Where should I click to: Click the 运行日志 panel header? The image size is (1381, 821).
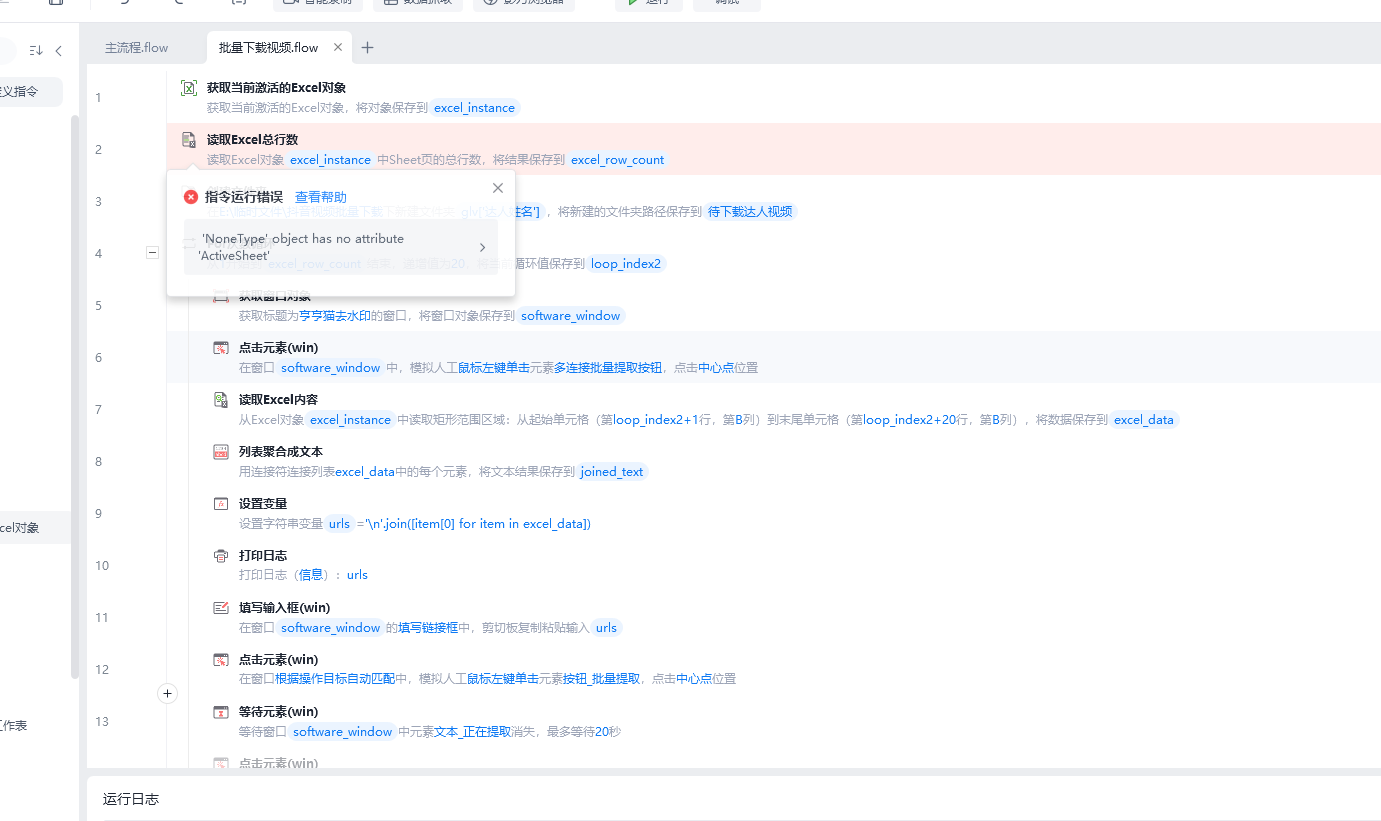(x=131, y=799)
